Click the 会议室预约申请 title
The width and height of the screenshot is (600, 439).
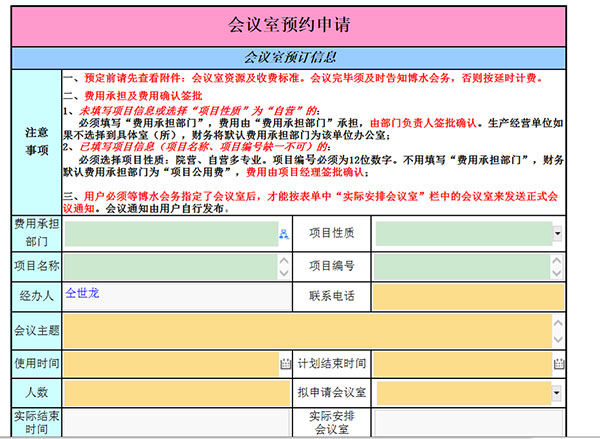(x=289, y=25)
